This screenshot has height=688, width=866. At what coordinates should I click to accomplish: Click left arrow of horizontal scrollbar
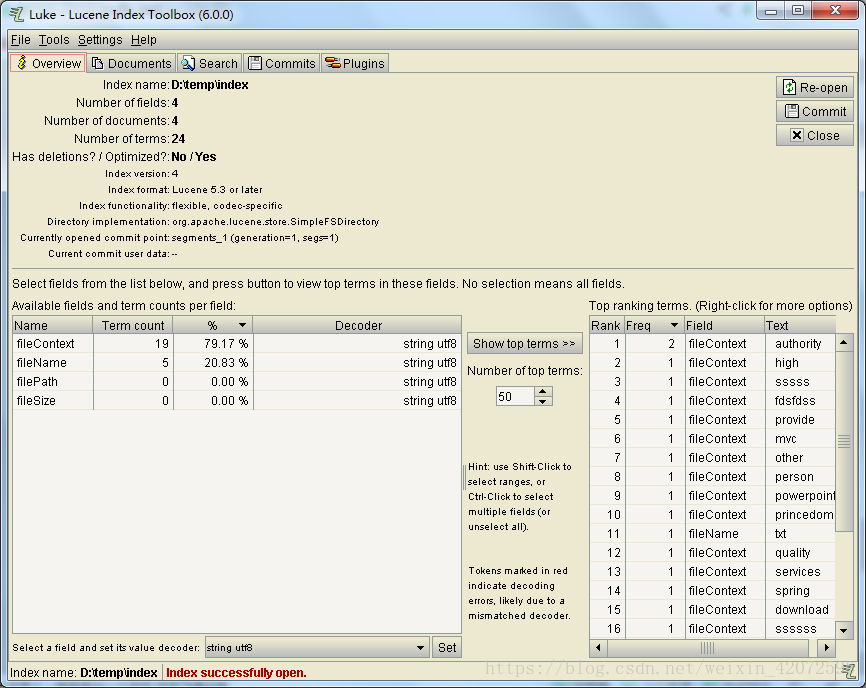(x=598, y=647)
